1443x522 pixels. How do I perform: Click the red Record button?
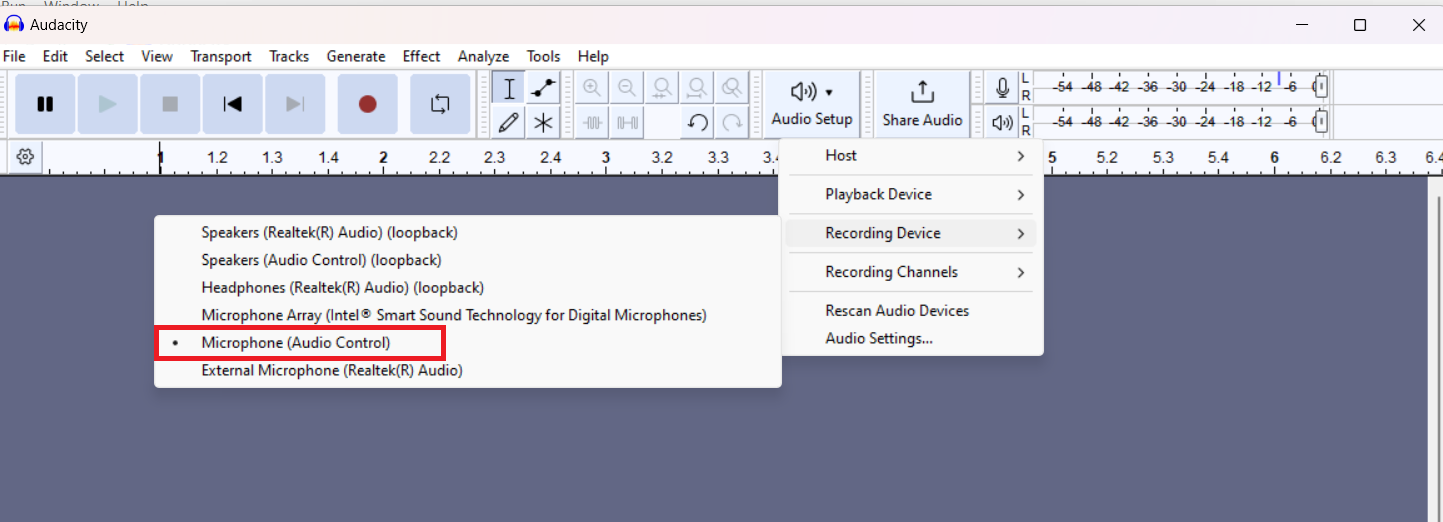(367, 104)
